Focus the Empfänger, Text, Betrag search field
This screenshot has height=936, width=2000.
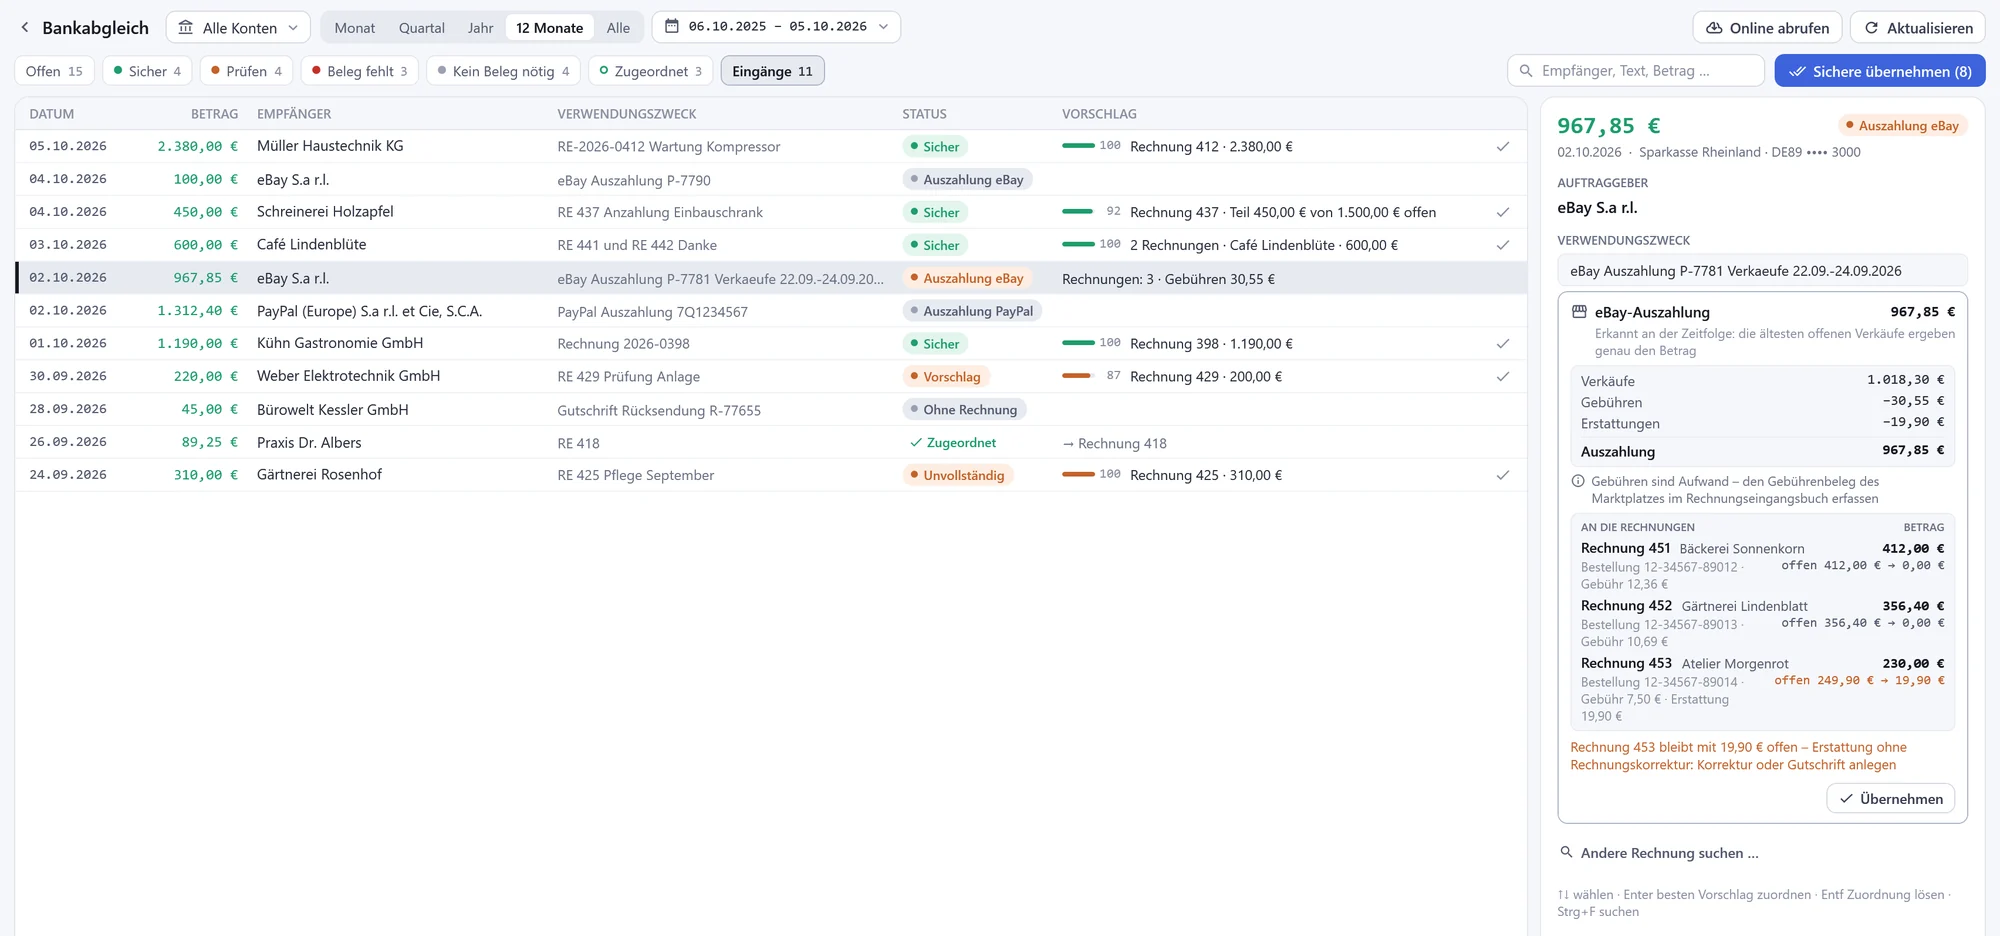pyautogui.click(x=1636, y=71)
